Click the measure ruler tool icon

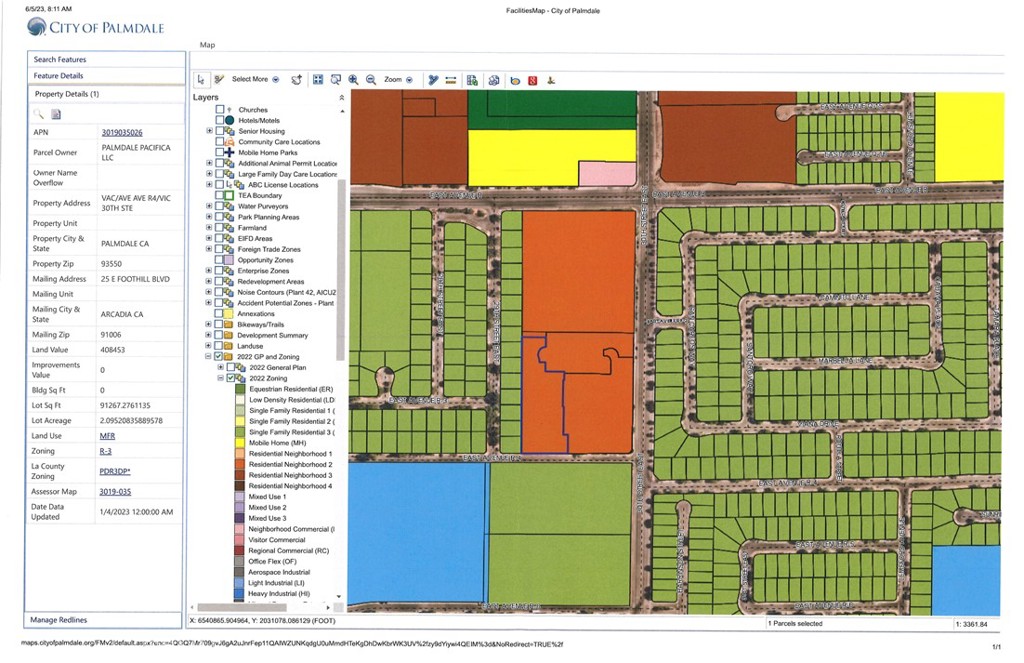point(451,80)
